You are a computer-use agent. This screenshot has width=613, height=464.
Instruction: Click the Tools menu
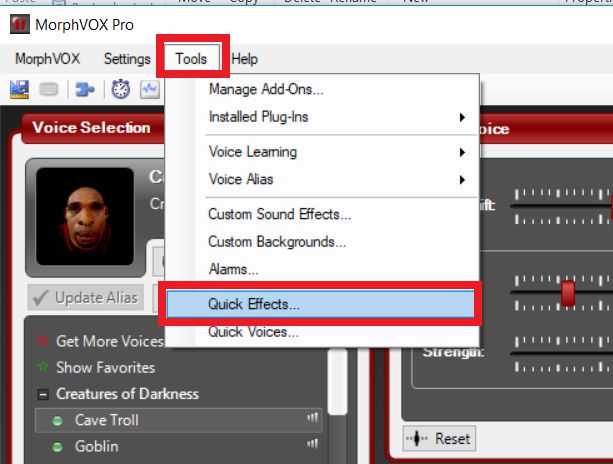[x=191, y=59]
